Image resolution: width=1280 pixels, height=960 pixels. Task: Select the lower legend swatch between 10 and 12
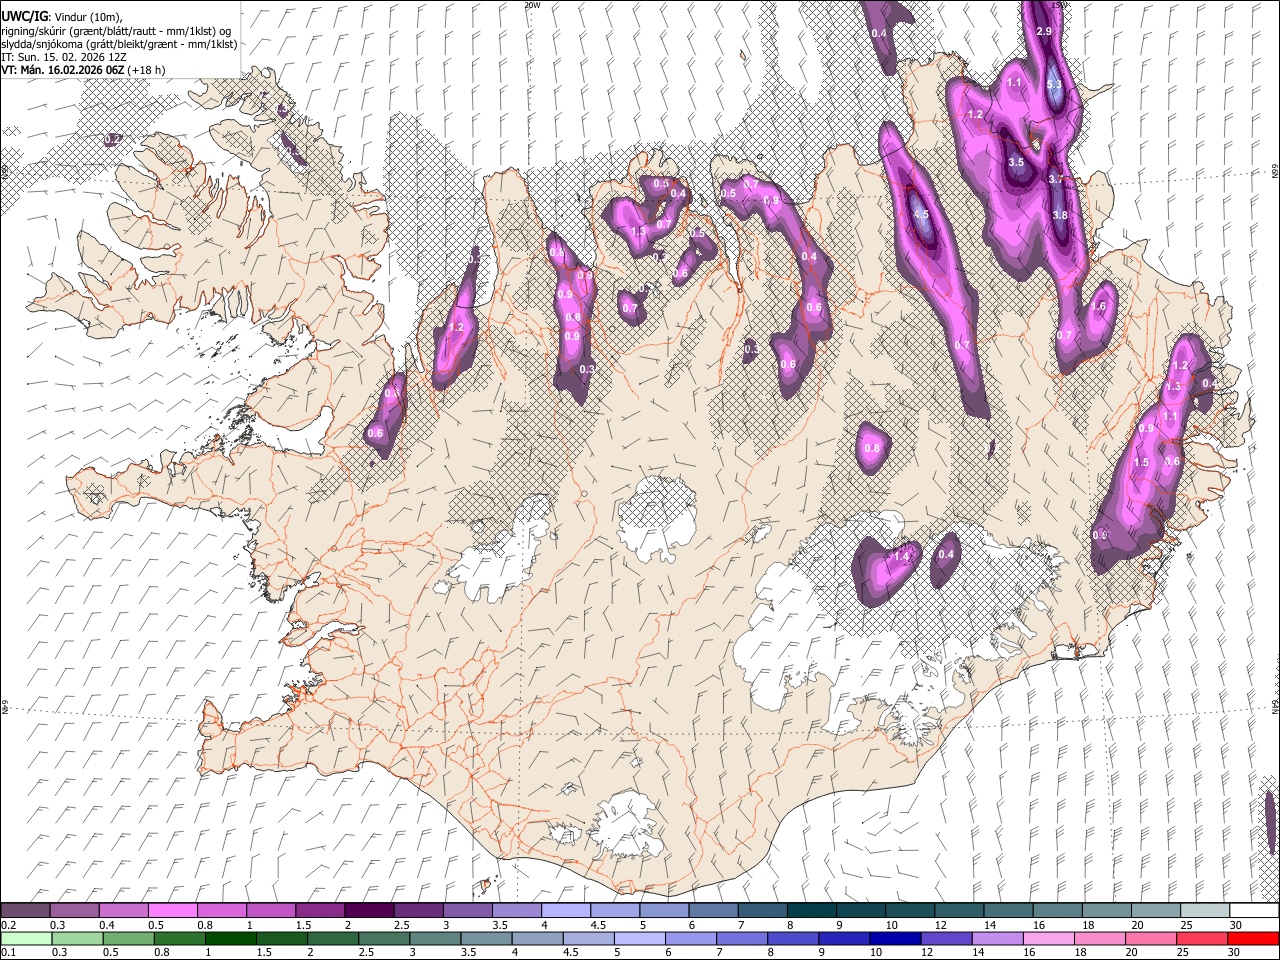coord(894,938)
